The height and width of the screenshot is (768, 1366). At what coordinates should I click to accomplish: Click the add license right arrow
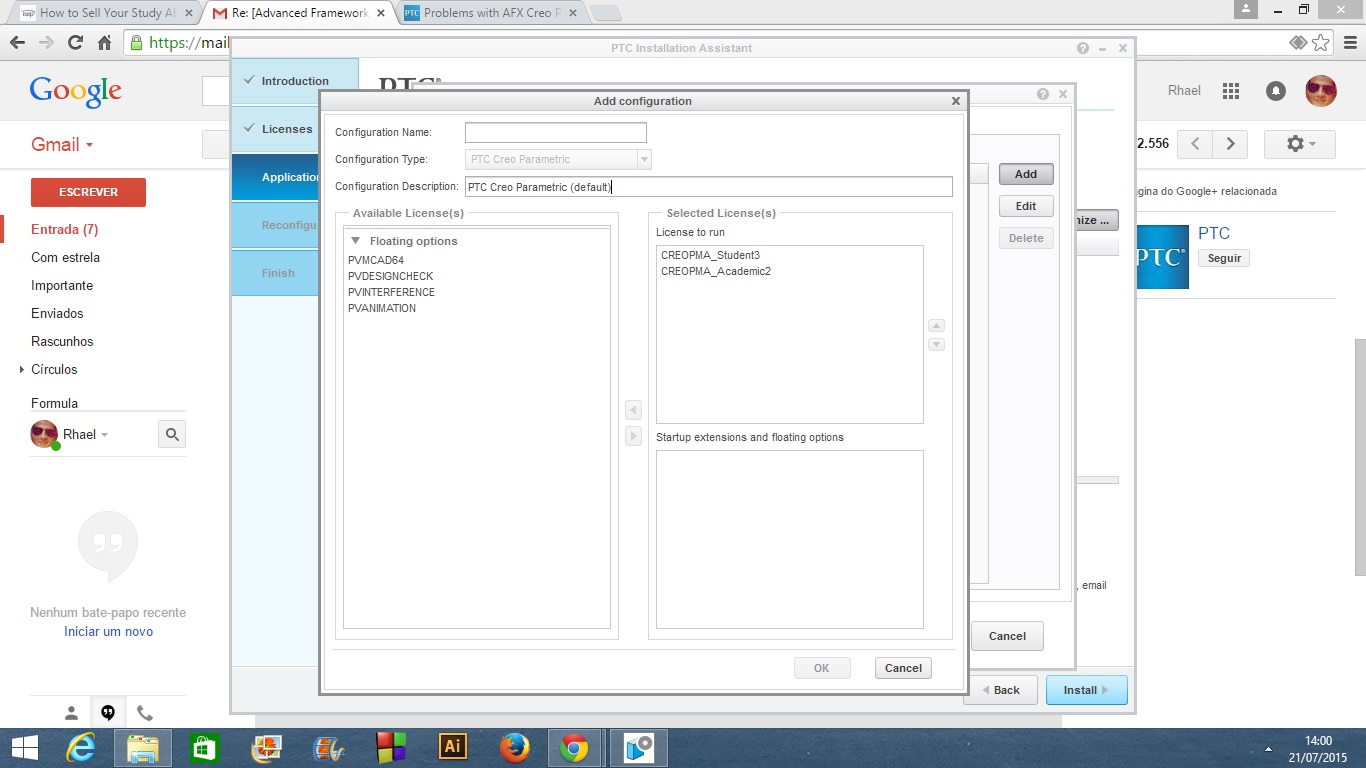[x=633, y=436]
